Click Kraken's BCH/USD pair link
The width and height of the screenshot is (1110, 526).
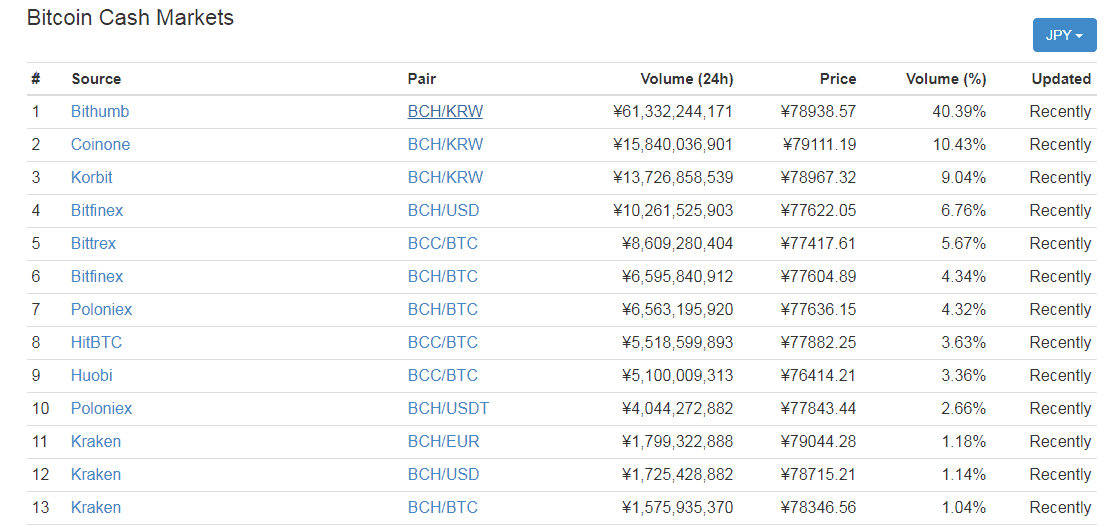(443, 474)
